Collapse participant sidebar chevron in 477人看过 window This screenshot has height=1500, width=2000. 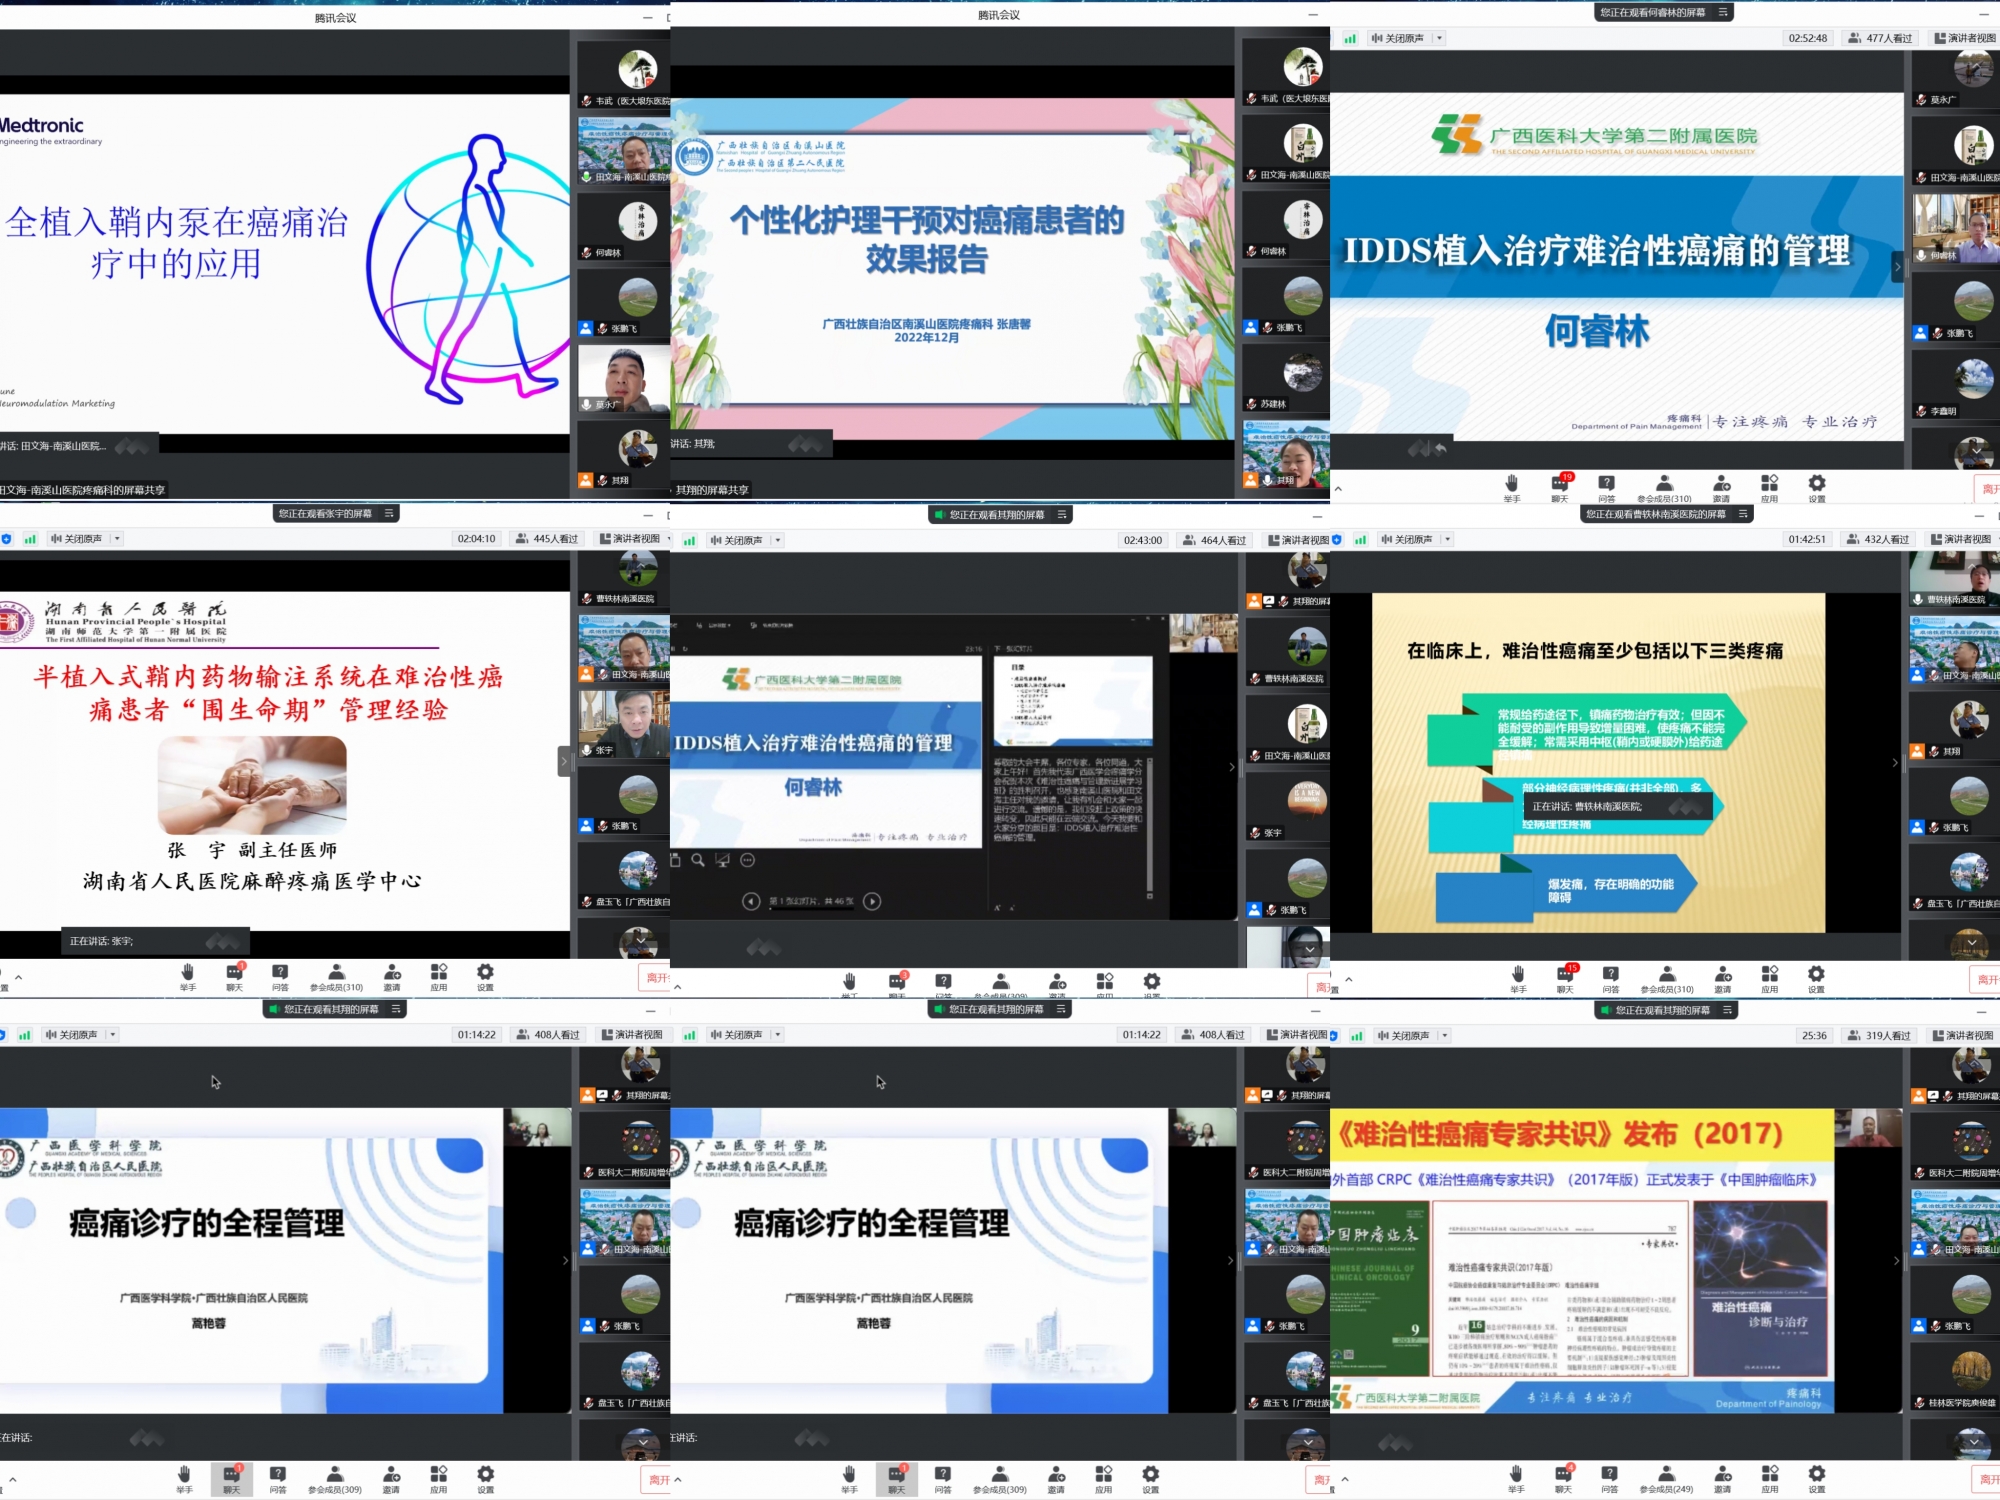tap(1897, 266)
